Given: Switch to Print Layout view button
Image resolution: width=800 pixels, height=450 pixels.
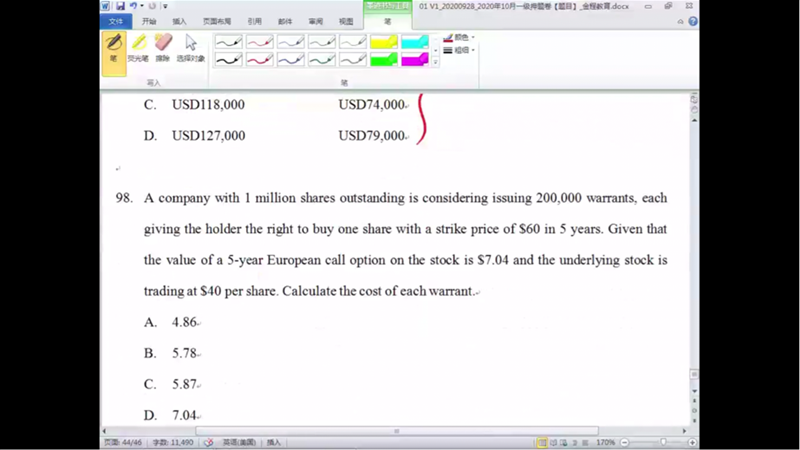Looking at the screenshot, I should 543,442.
